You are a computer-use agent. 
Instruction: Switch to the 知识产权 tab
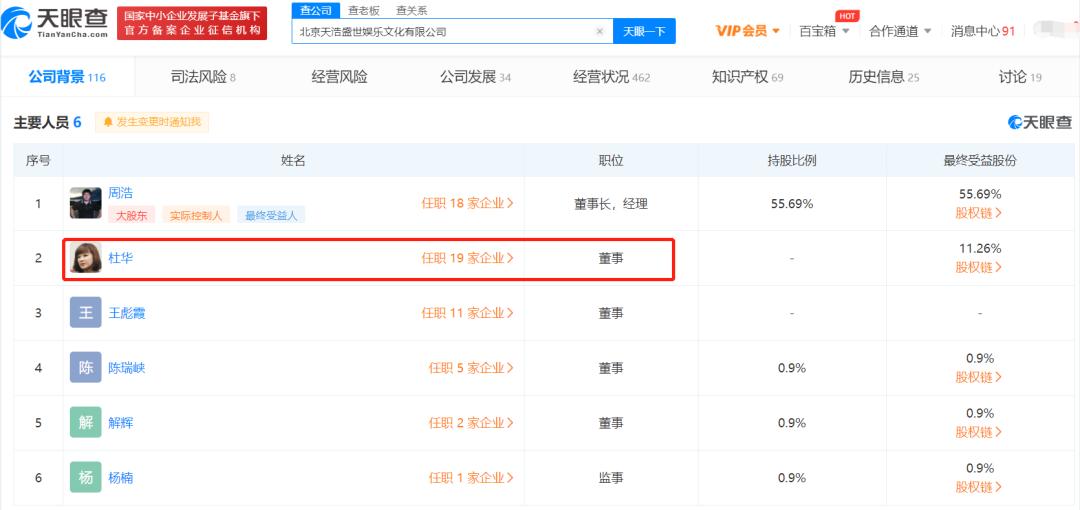point(747,77)
